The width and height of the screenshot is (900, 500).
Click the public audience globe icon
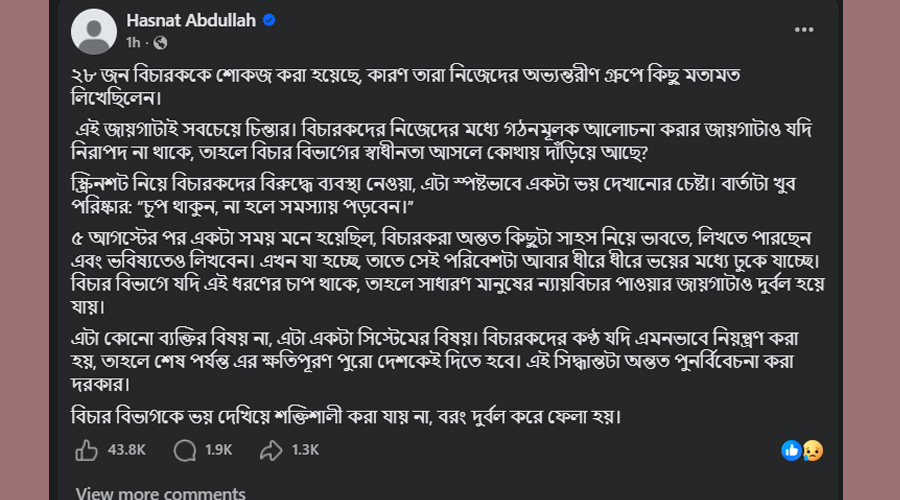point(161,43)
